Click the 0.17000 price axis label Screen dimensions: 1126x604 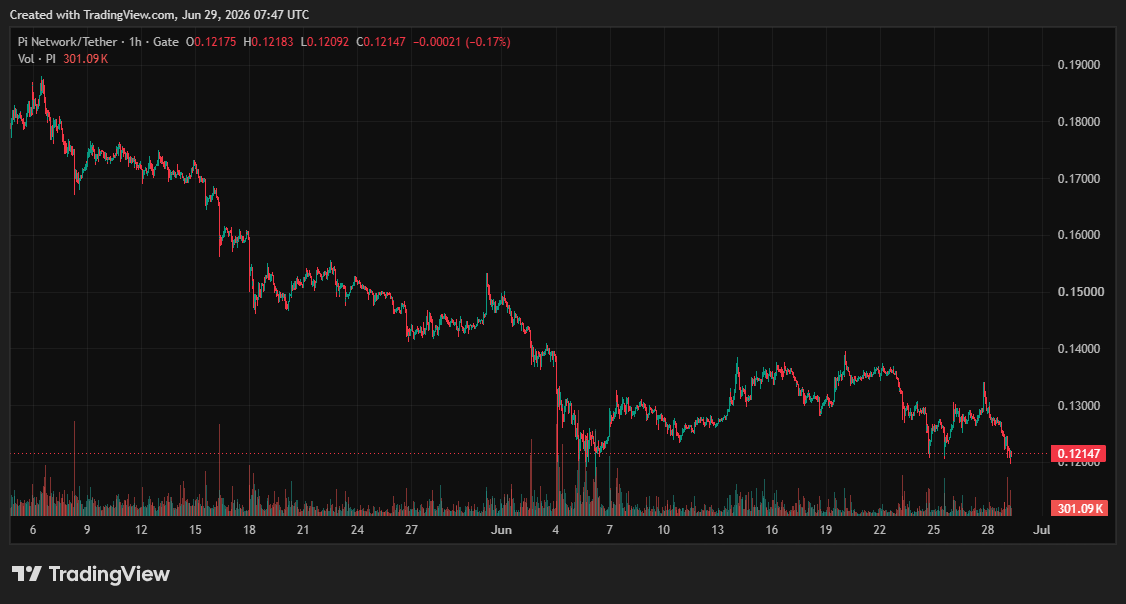[1079, 178]
